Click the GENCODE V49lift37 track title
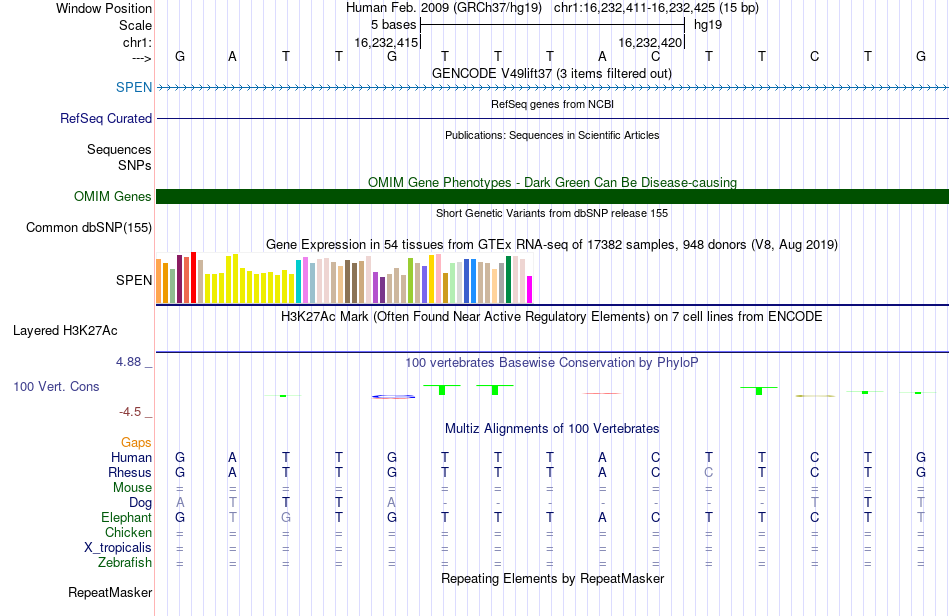This screenshot has width=950, height=616. 551,73
